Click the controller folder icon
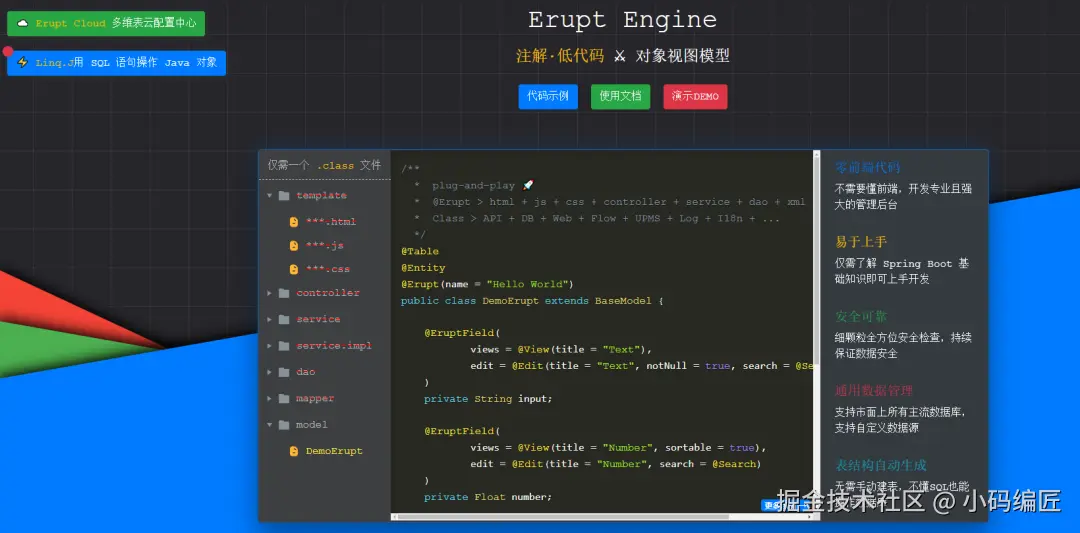The height and width of the screenshot is (533, 1080). coord(284,293)
